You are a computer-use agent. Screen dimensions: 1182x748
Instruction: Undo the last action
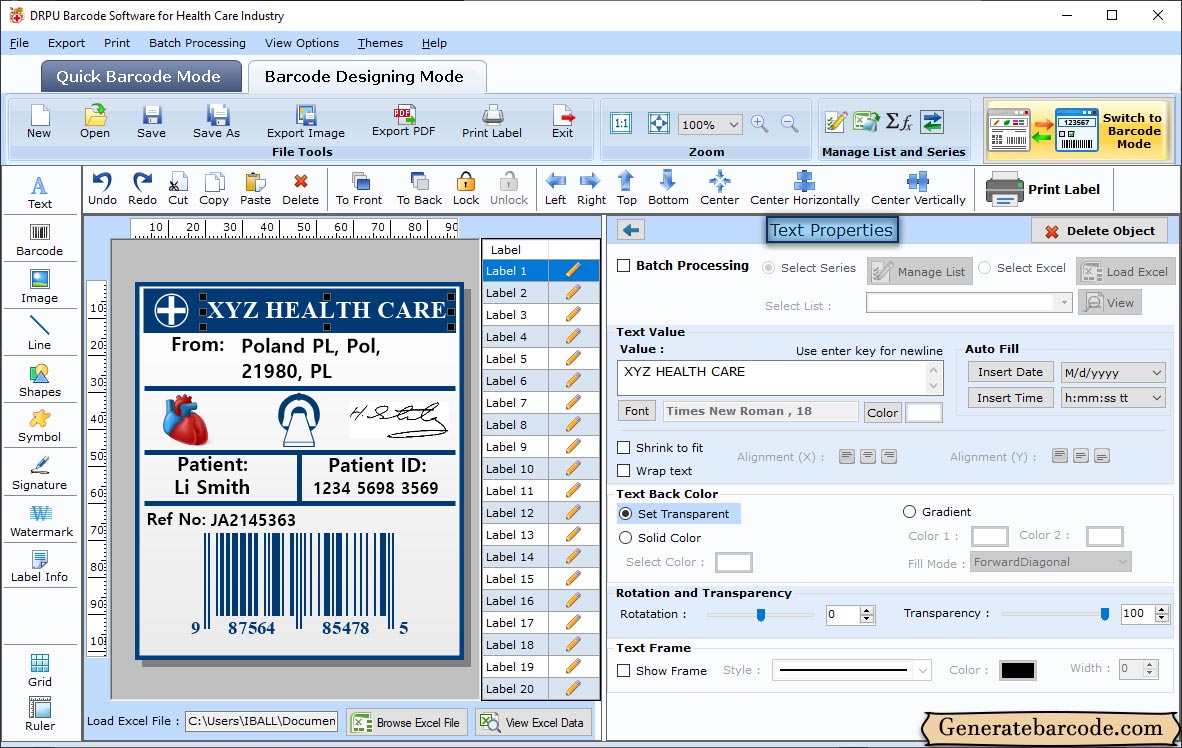102,189
